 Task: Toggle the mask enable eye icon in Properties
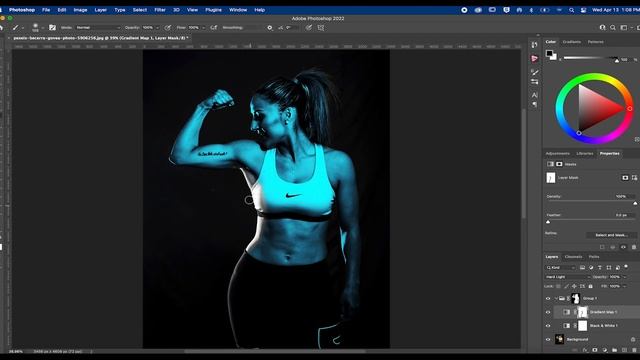click(623, 247)
